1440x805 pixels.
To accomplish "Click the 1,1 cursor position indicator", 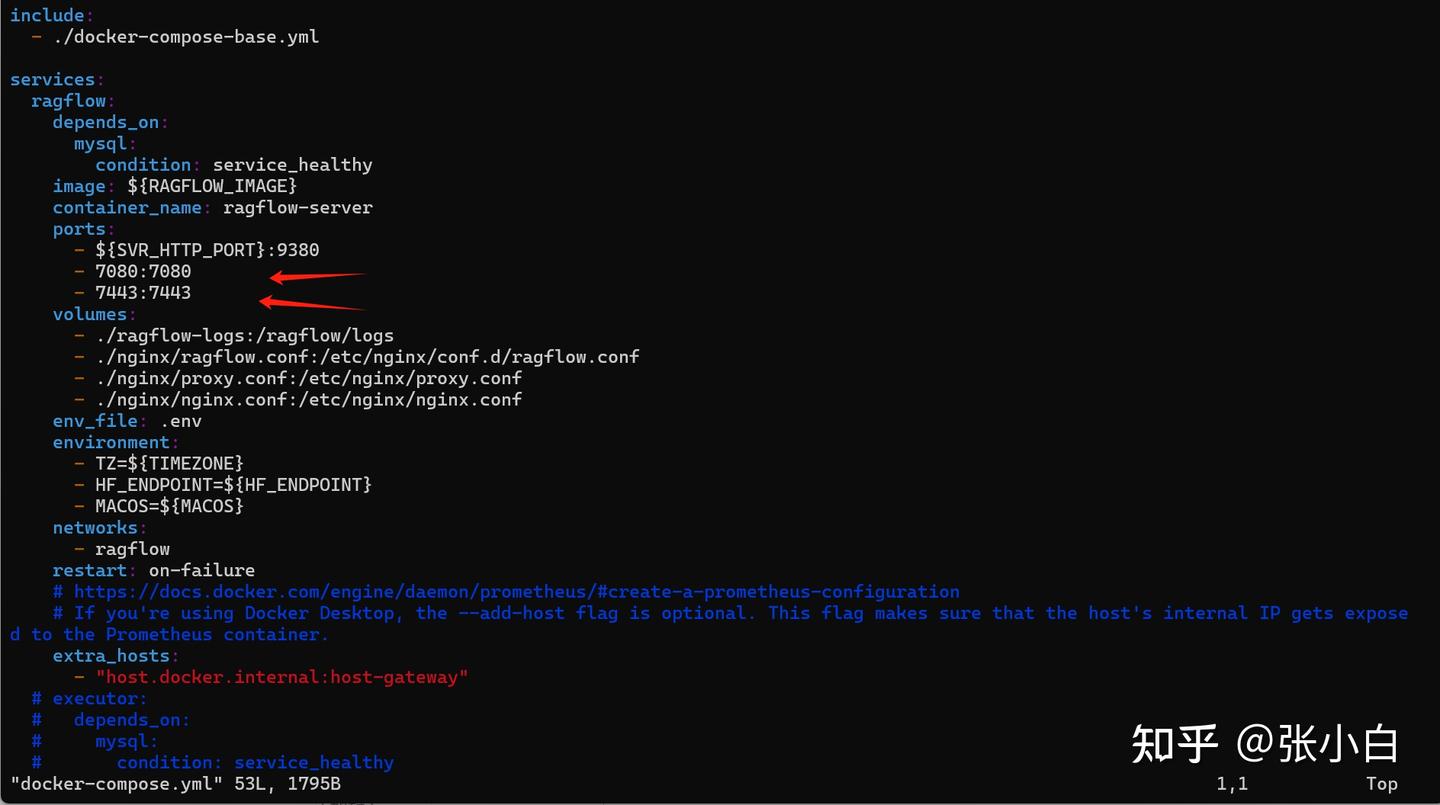I will [x=1232, y=784].
